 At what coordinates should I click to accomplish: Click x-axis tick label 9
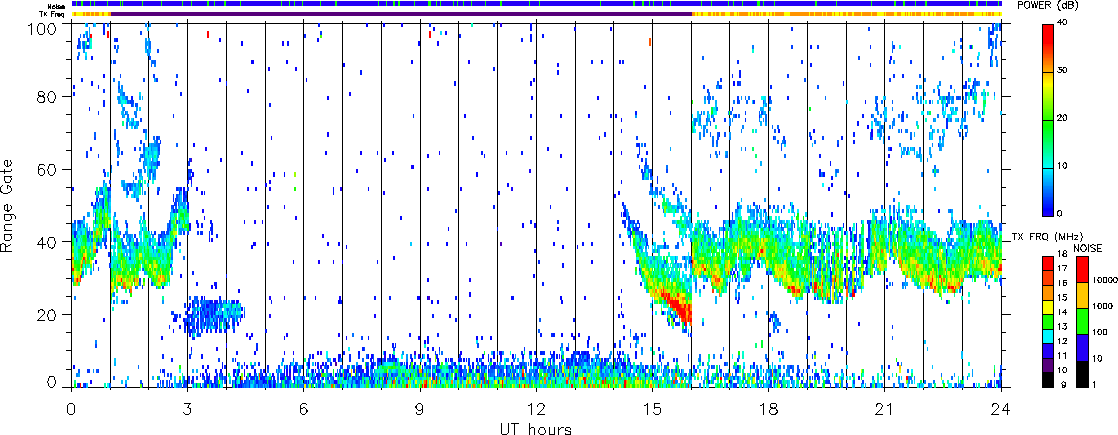[x=420, y=409]
